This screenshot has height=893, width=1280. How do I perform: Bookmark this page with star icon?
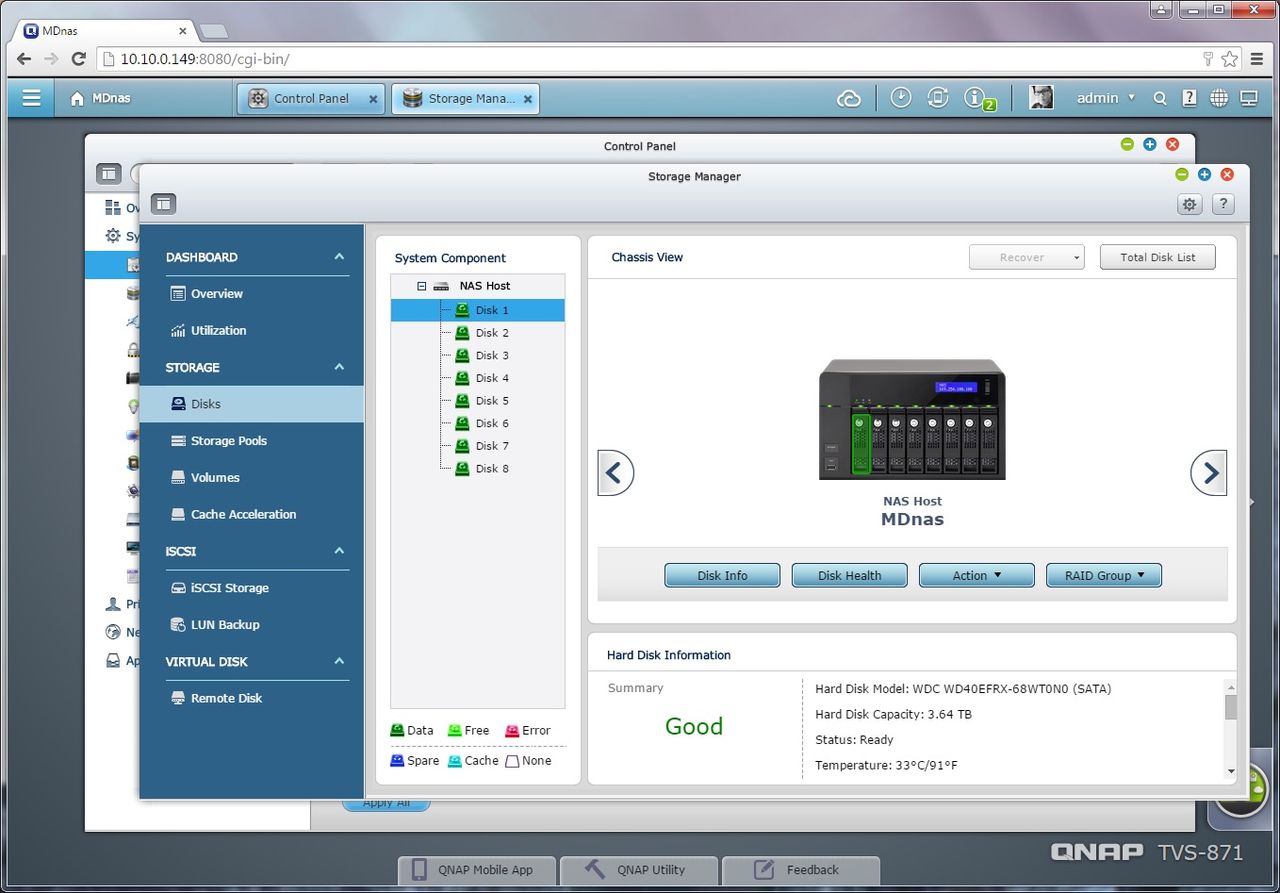[x=1229, y=59]
